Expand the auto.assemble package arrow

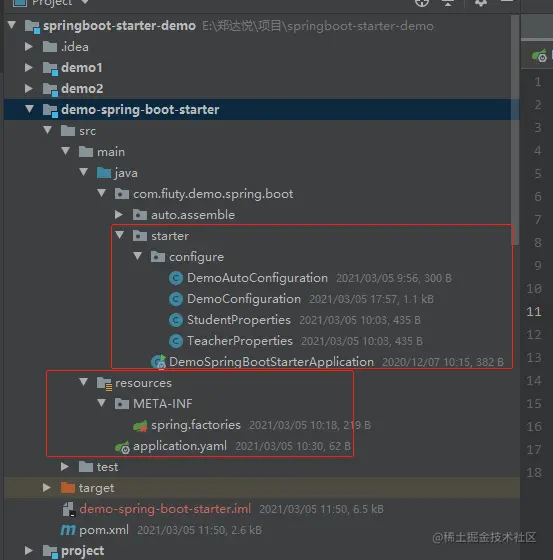[119, 214]
